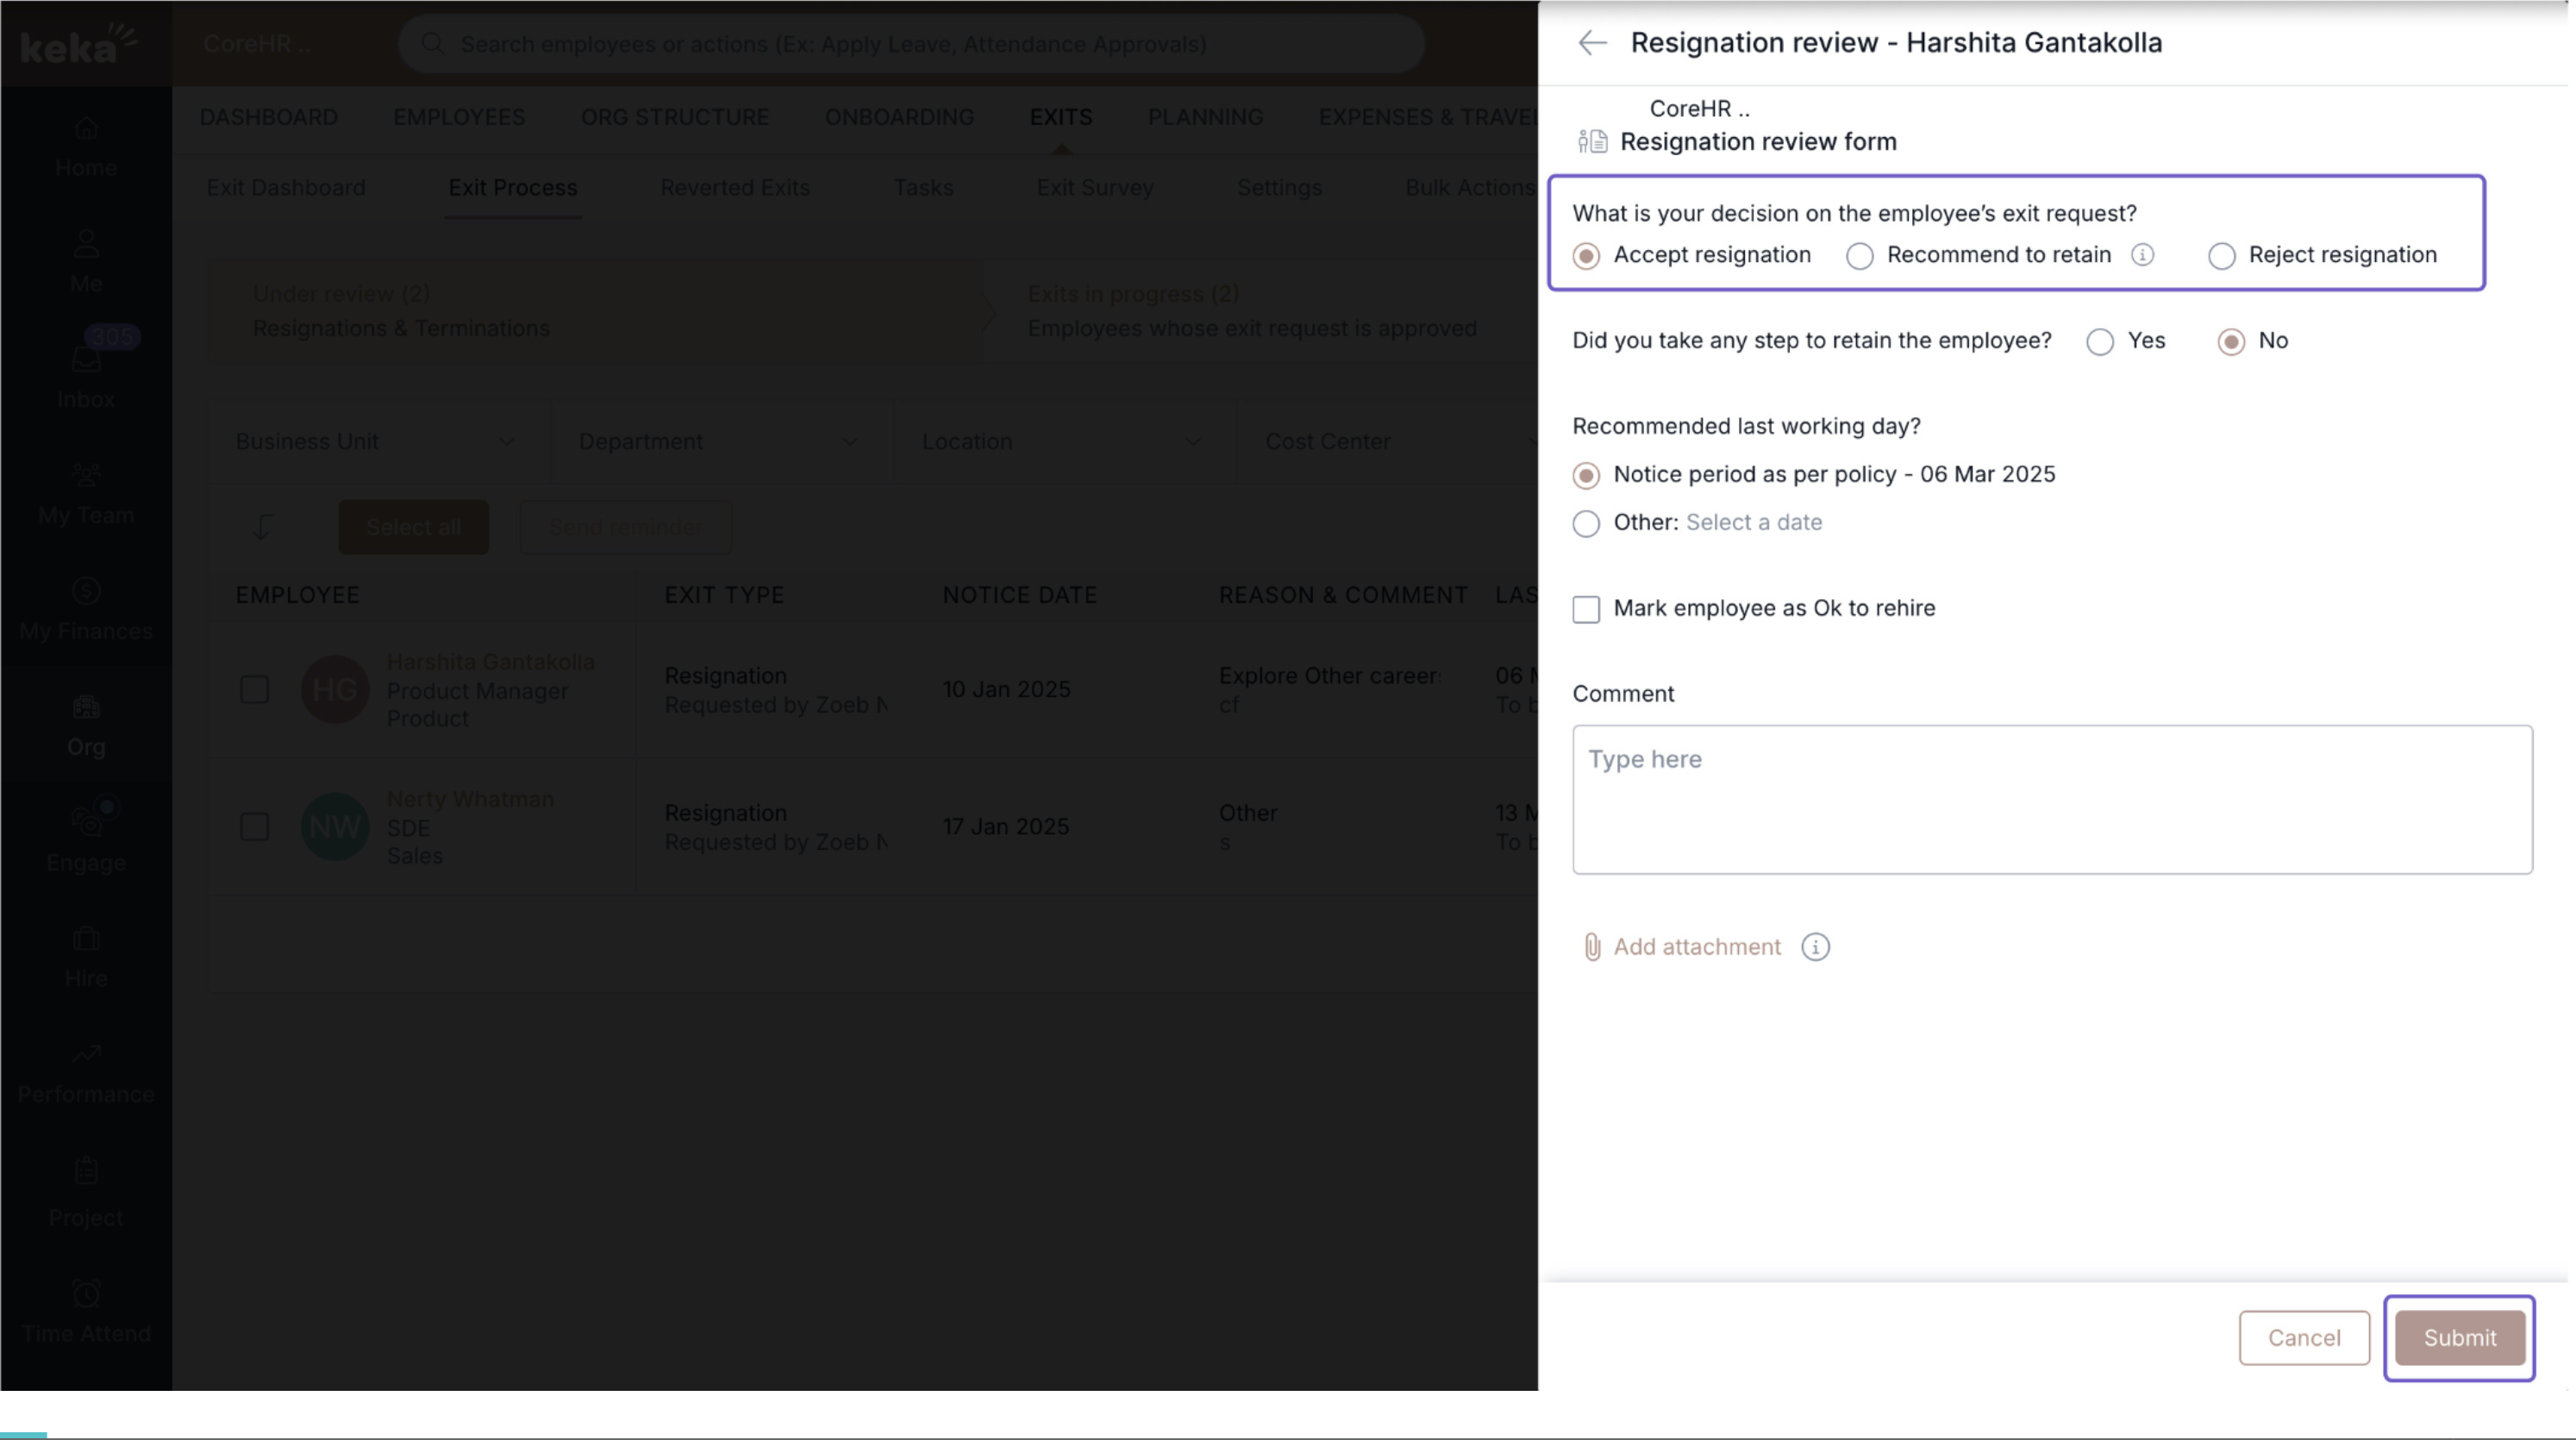Select the Reject resignation radio button
This screenshot has height=1440, width=2576.
click(2221, 256)
